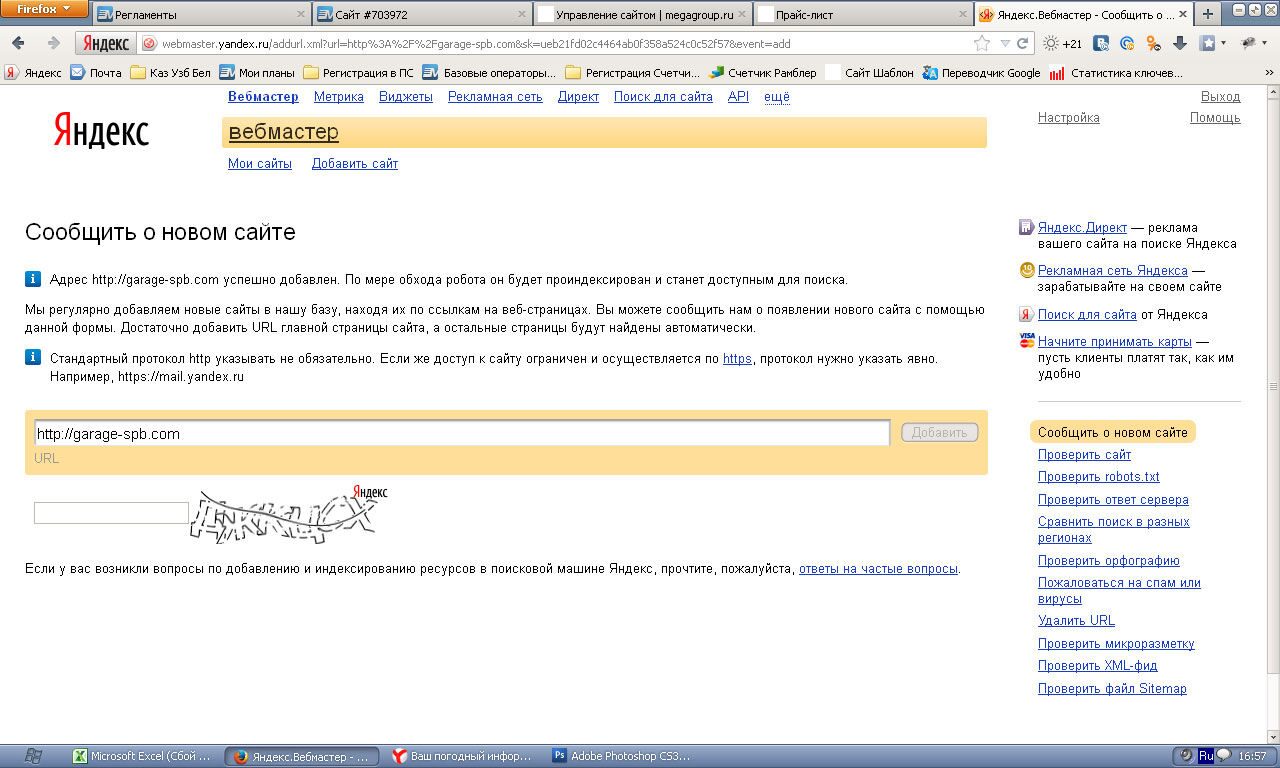This screenshot has height=768, width=1280.
Task: Open Яндекс bookmark in bookmarks bar
Action: pyautogui.click(x=33, y=72)
